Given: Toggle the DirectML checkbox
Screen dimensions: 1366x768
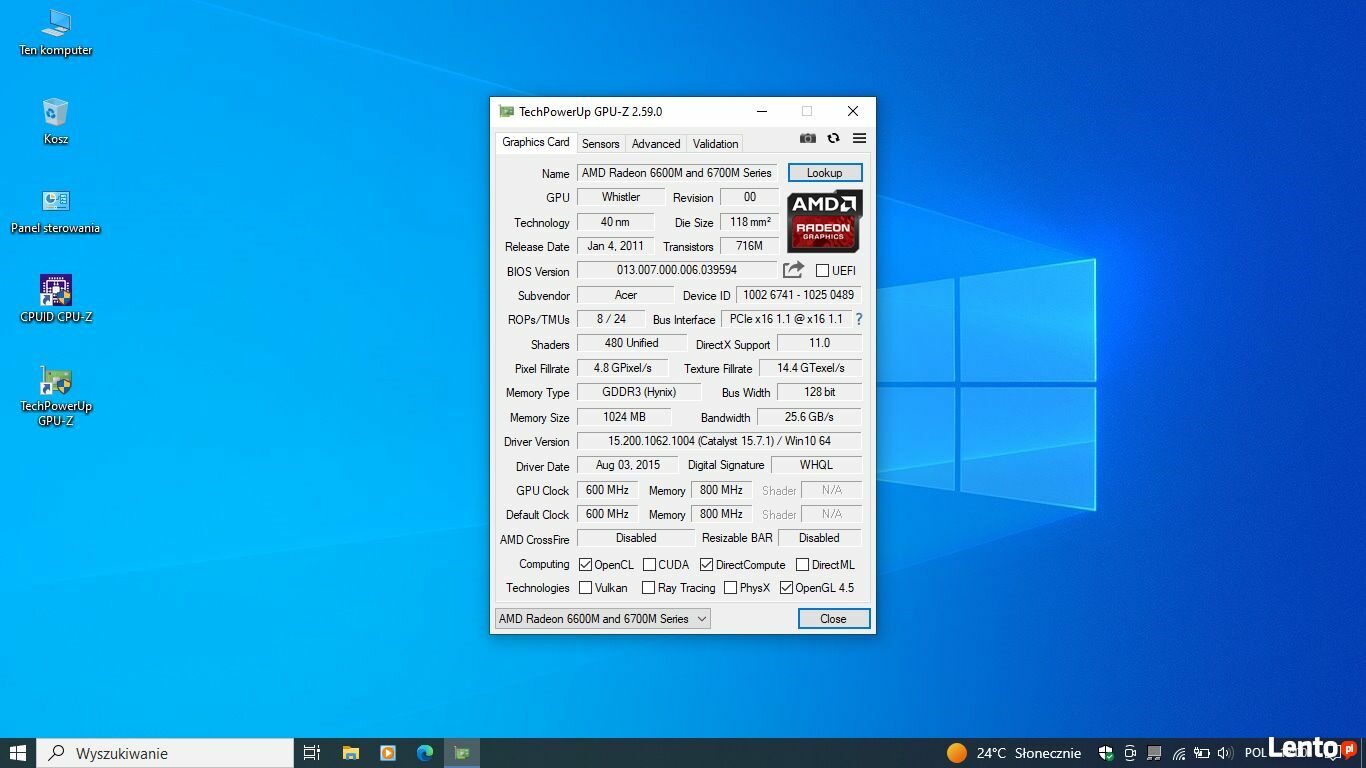Looking at the screenshot, I should tap(802, 565).
